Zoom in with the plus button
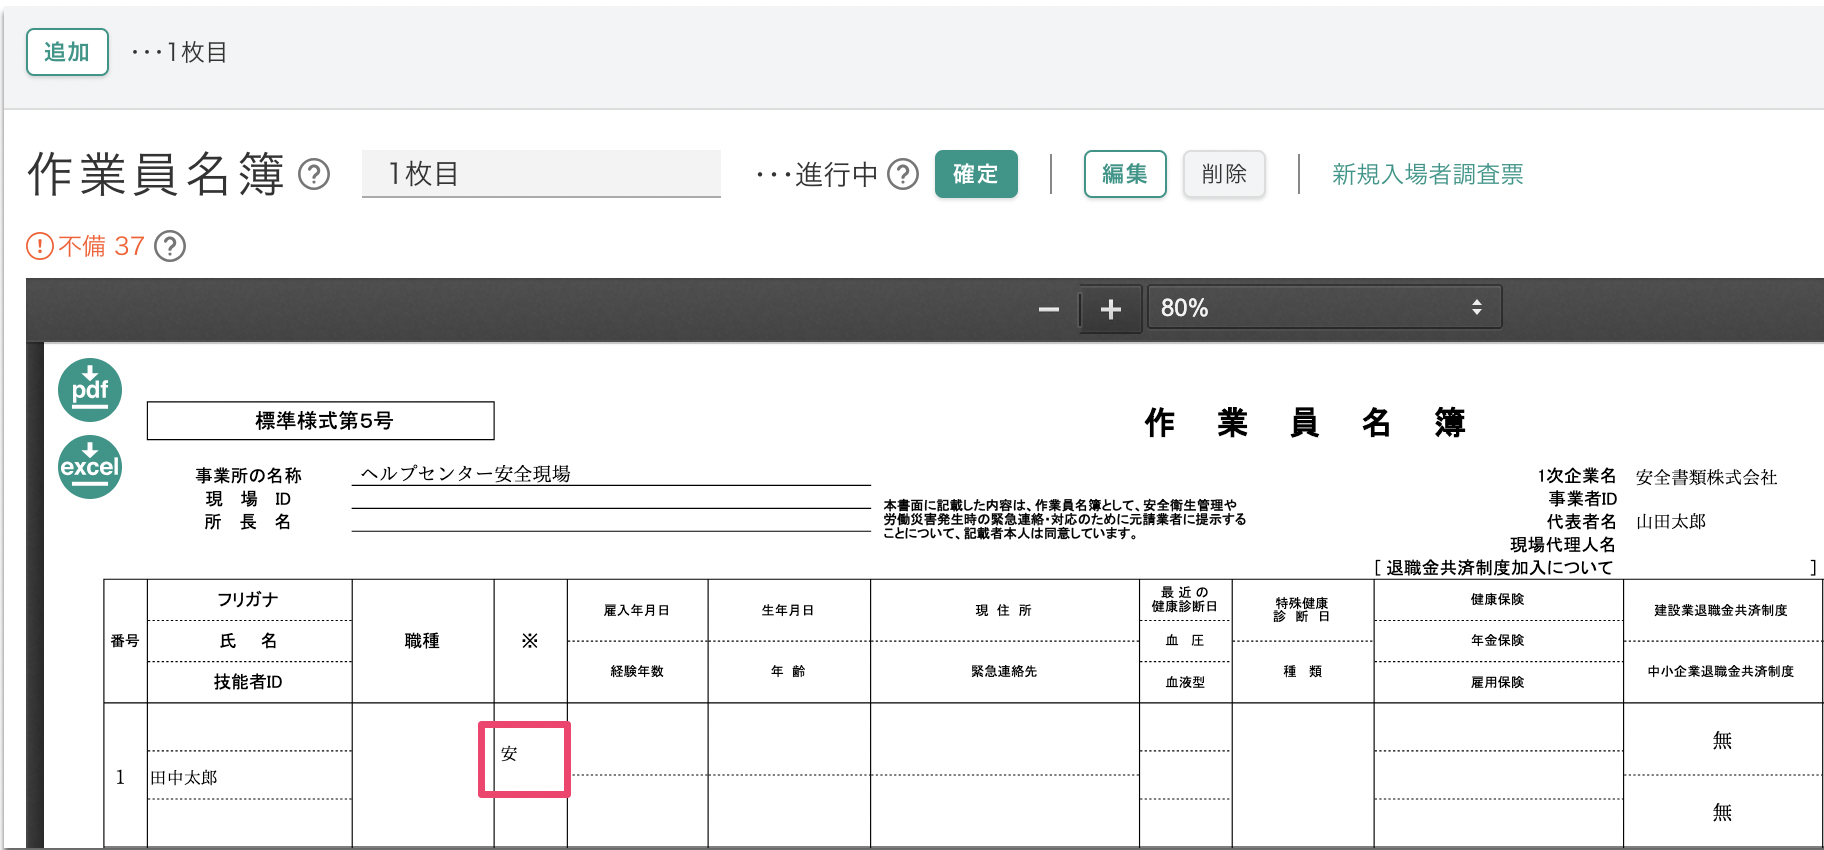This screenshot has width=1824, height=850. (1110, 309)
